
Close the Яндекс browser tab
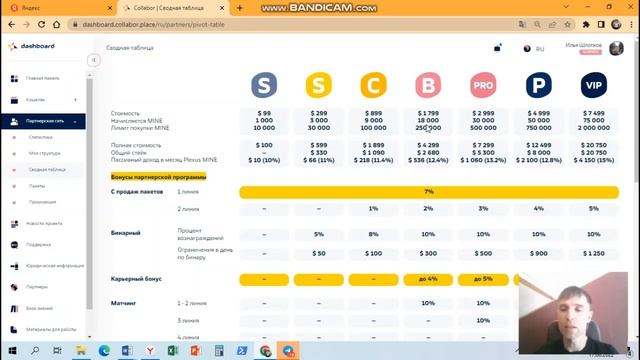click(x=110, y=8)
